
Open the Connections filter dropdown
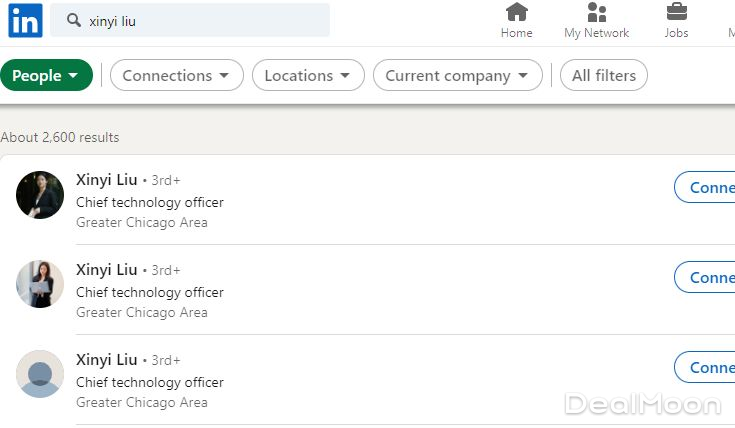coord(176,76)
